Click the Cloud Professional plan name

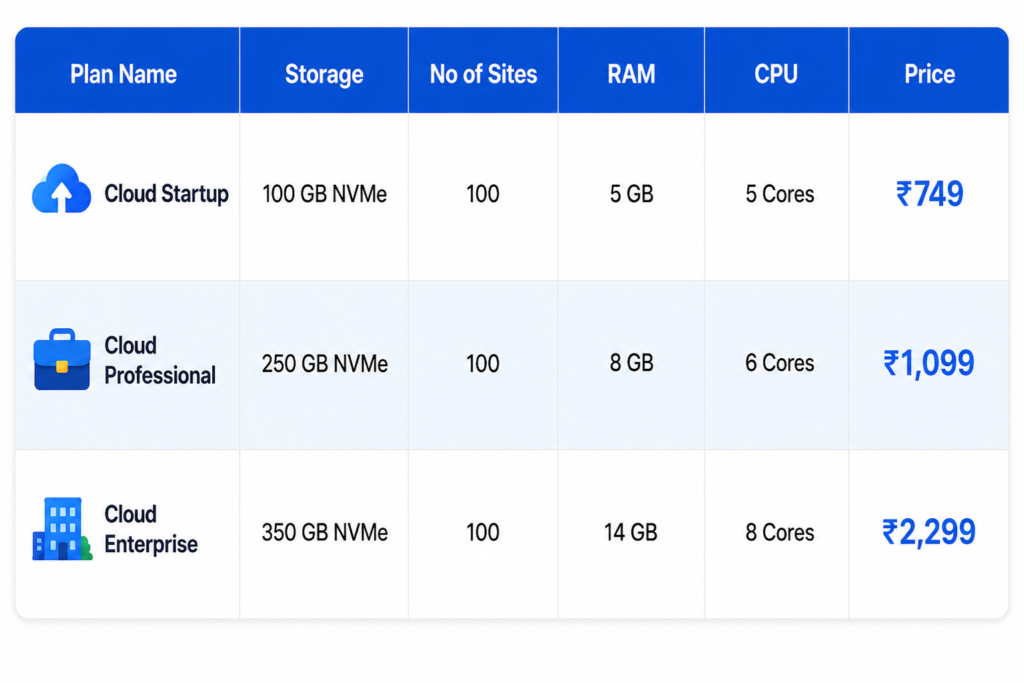[x=160, y=360]
